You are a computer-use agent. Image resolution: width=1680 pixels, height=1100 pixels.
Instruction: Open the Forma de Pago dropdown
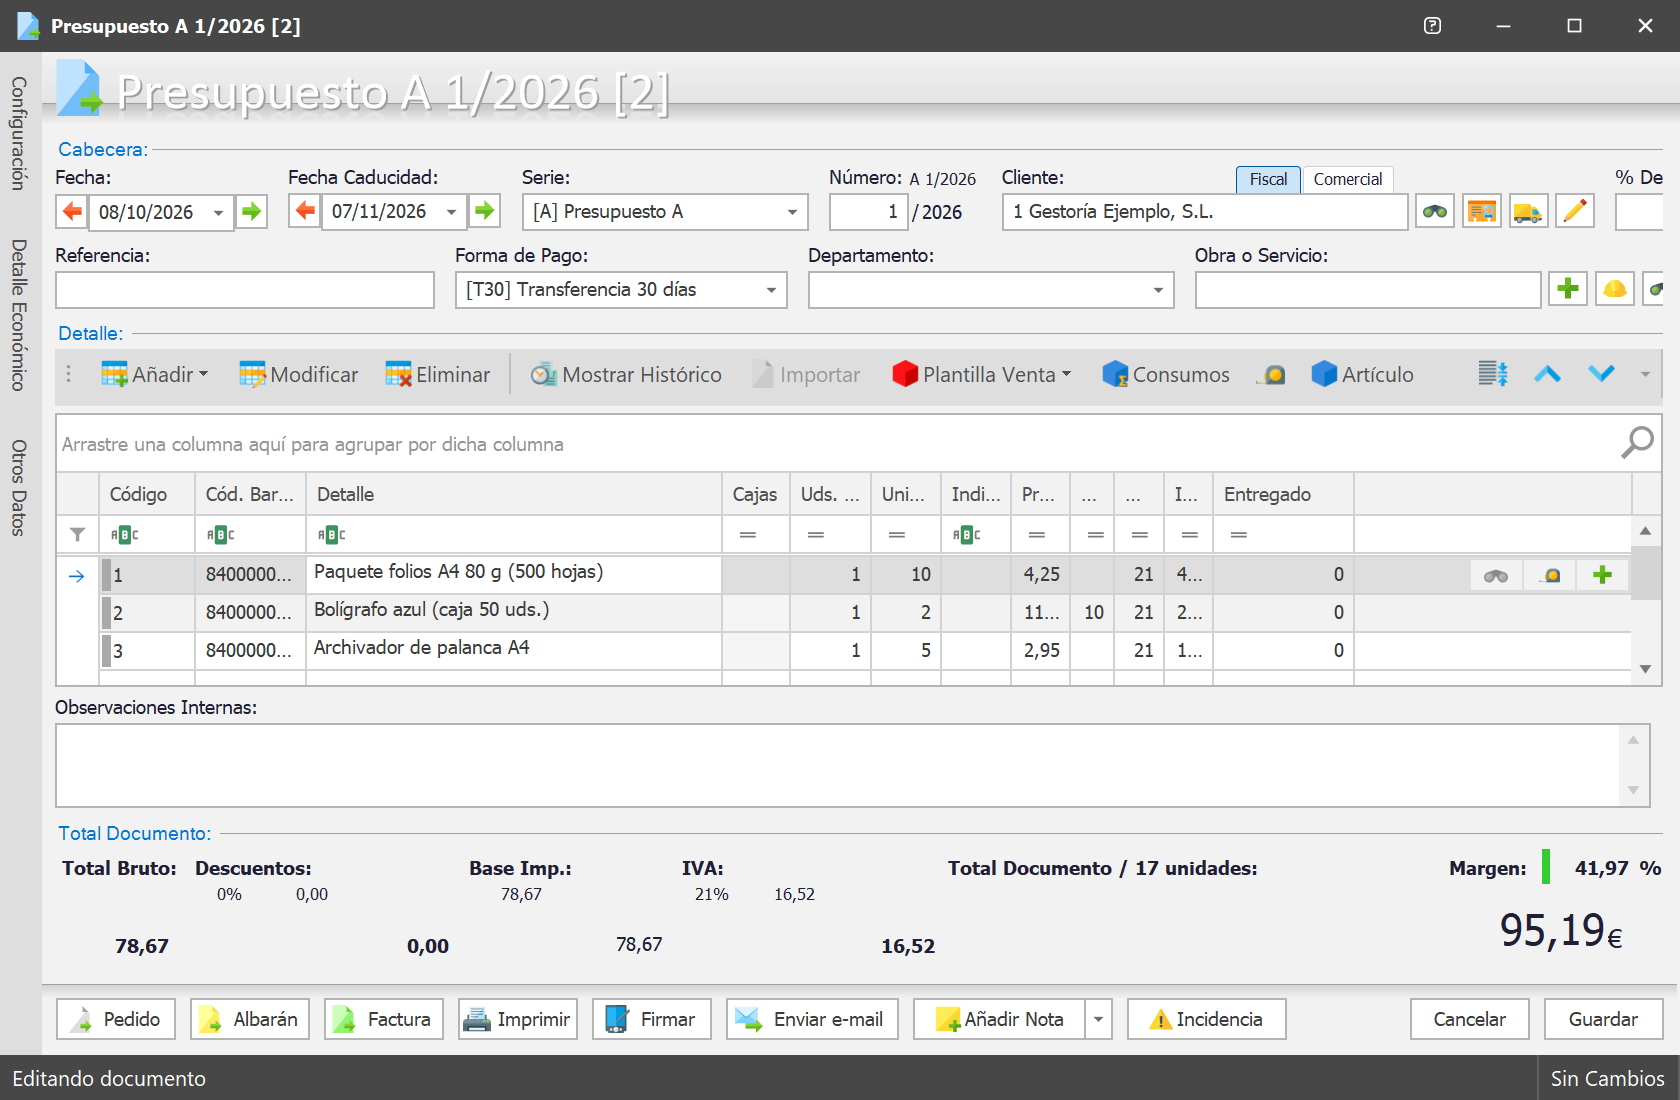coord(771,290)
